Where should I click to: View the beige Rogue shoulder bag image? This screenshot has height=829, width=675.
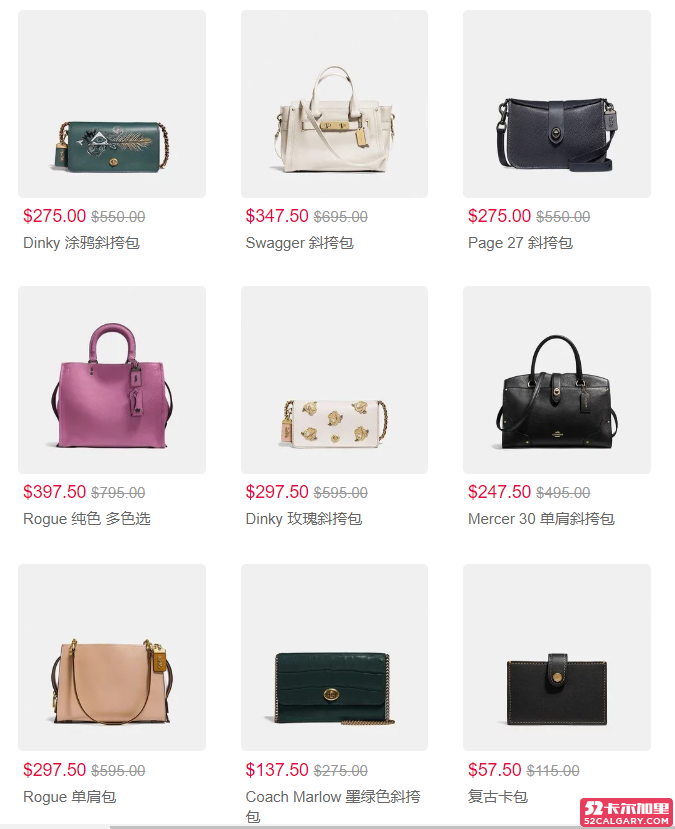pos(112,657)
